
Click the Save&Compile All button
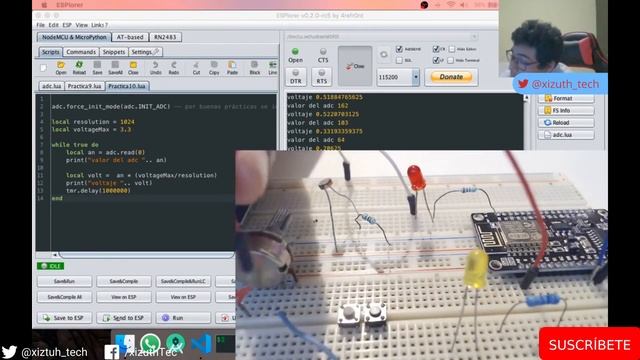click(x=64, y=297)
